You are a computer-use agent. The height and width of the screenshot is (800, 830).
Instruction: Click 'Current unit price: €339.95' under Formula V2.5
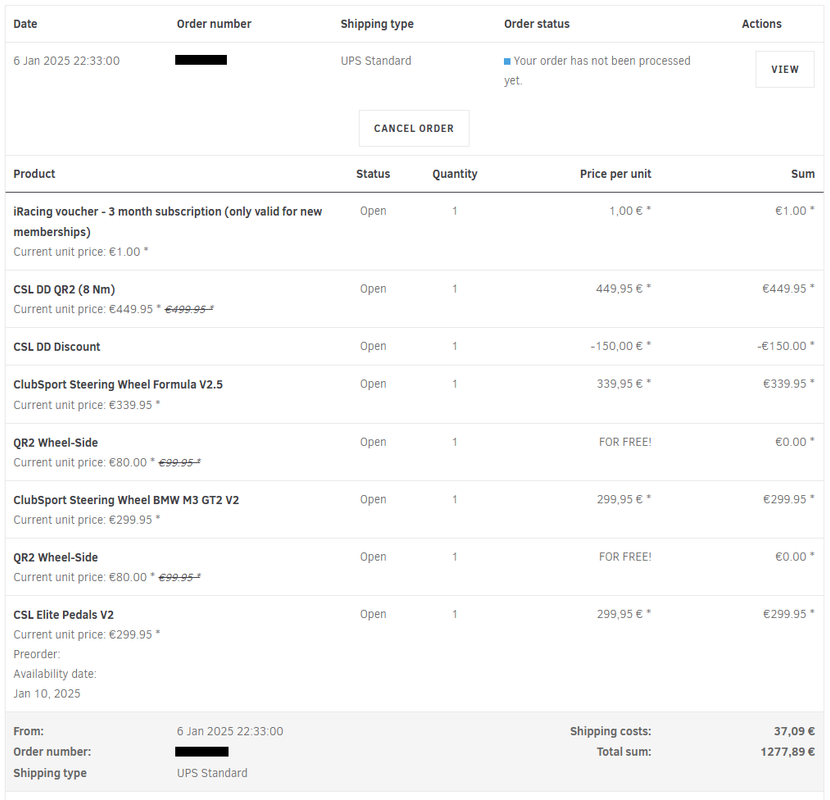[x=86, y=405]
